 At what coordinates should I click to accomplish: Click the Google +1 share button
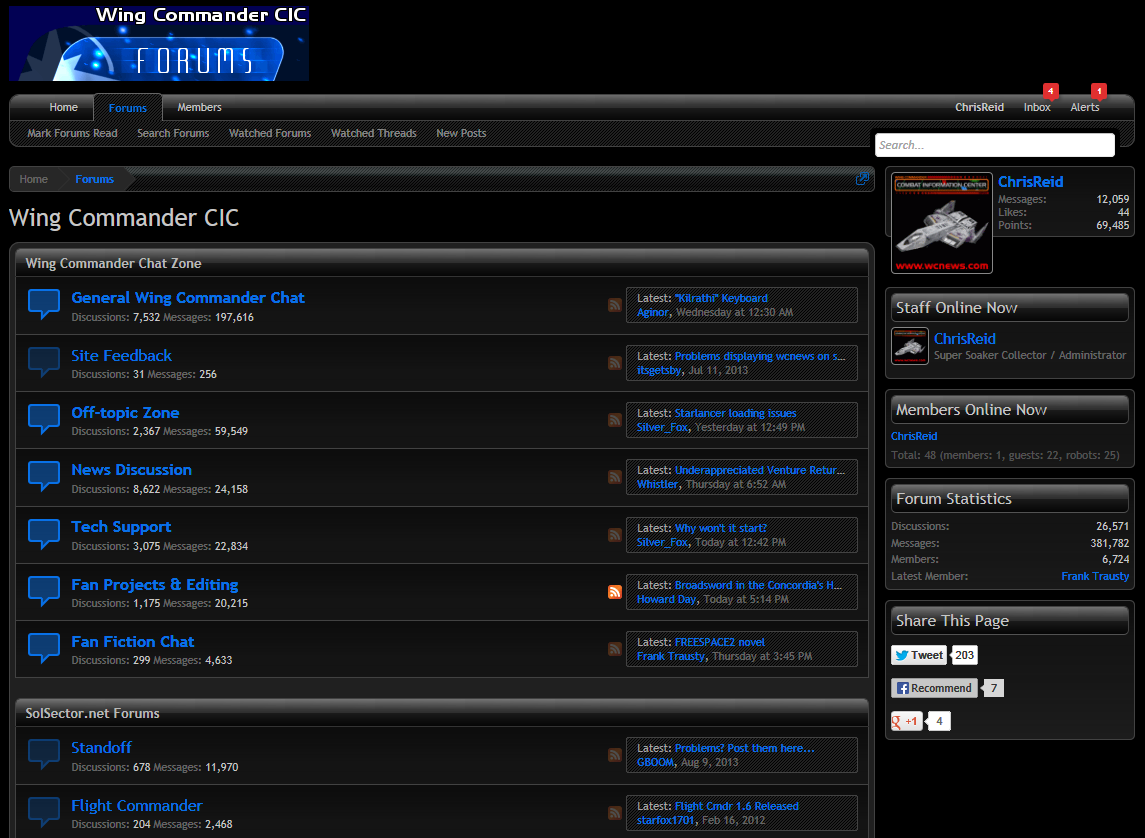907,721
